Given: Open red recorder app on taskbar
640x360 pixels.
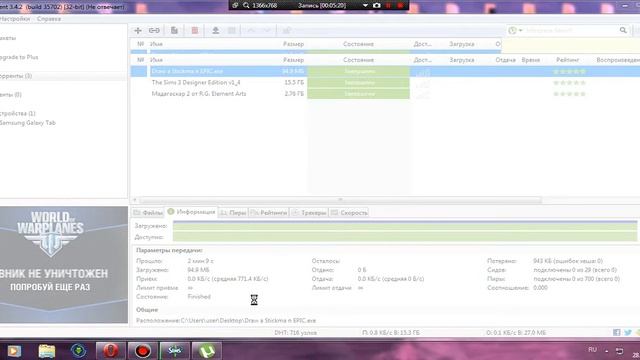Looking at the screenshot, I should tap(143, 351).
